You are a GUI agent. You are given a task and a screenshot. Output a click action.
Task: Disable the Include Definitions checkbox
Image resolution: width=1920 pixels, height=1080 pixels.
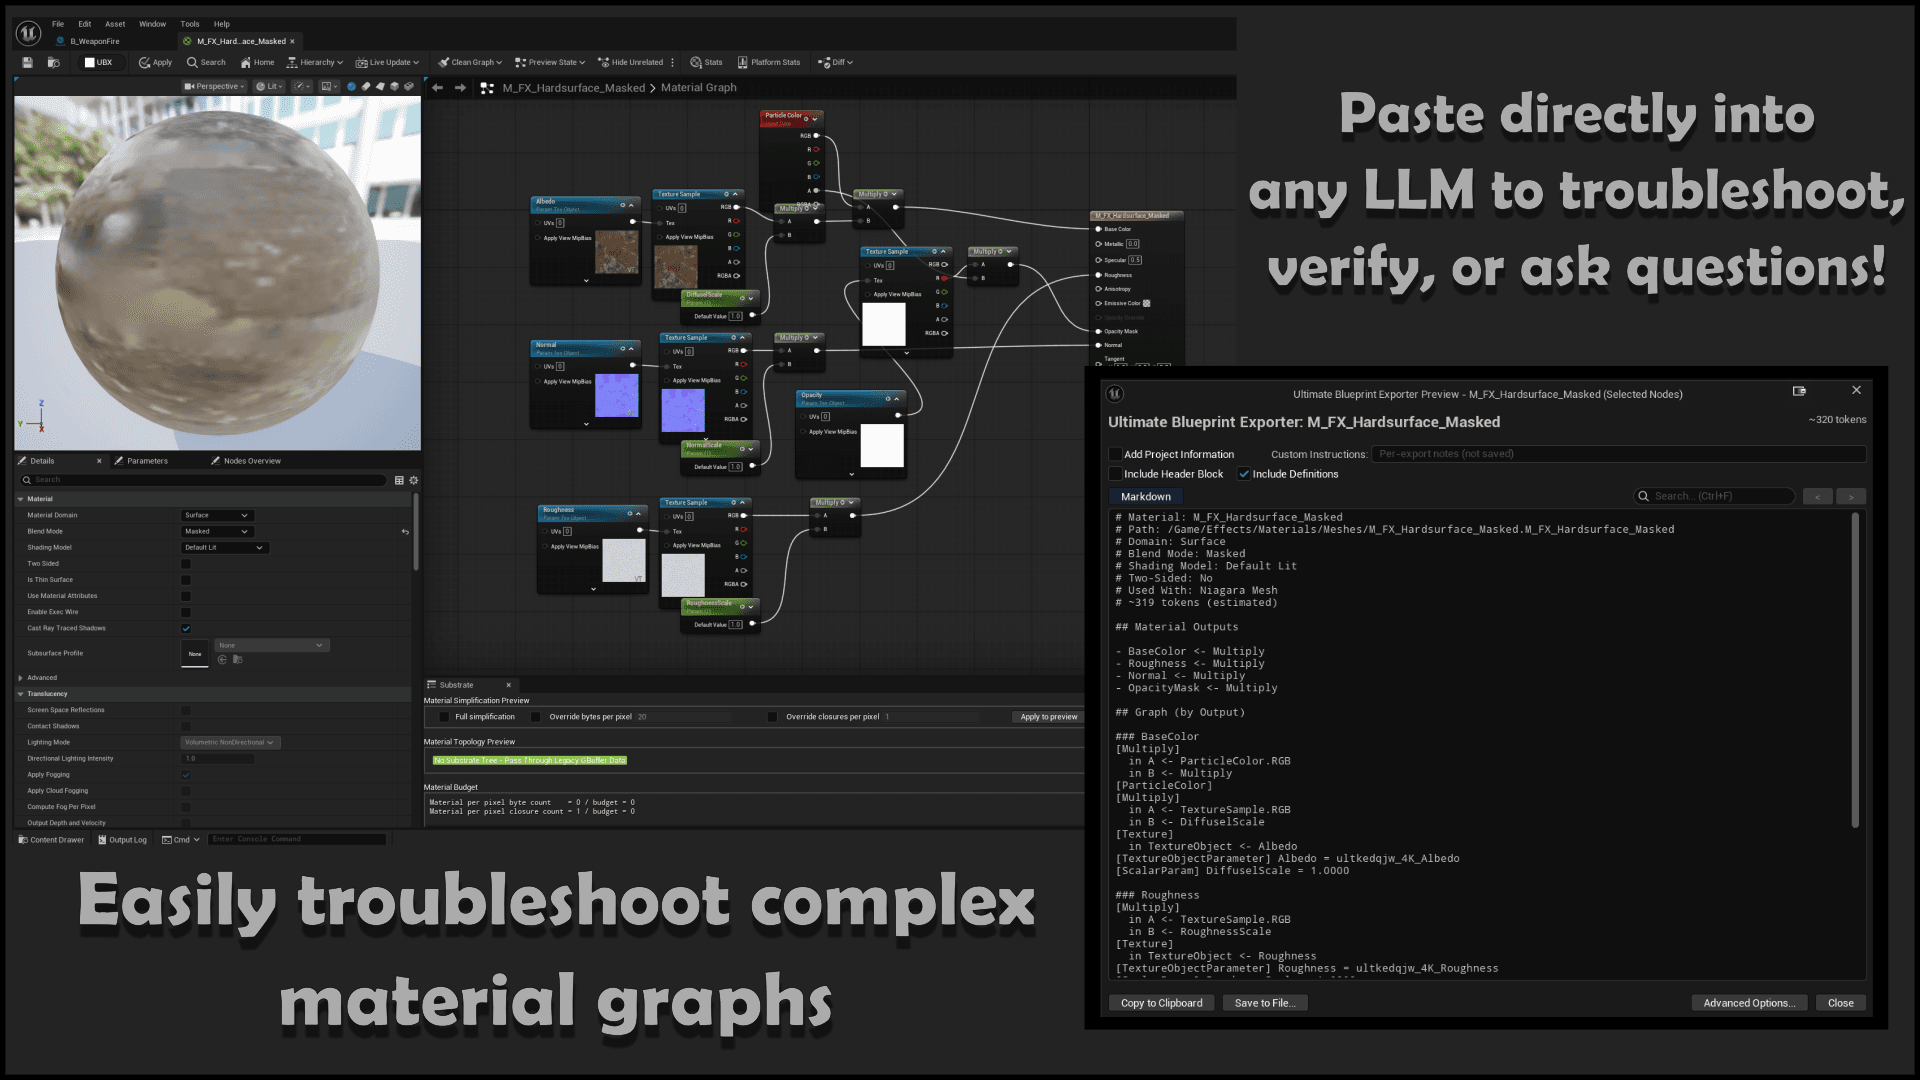pos(1245,474)
